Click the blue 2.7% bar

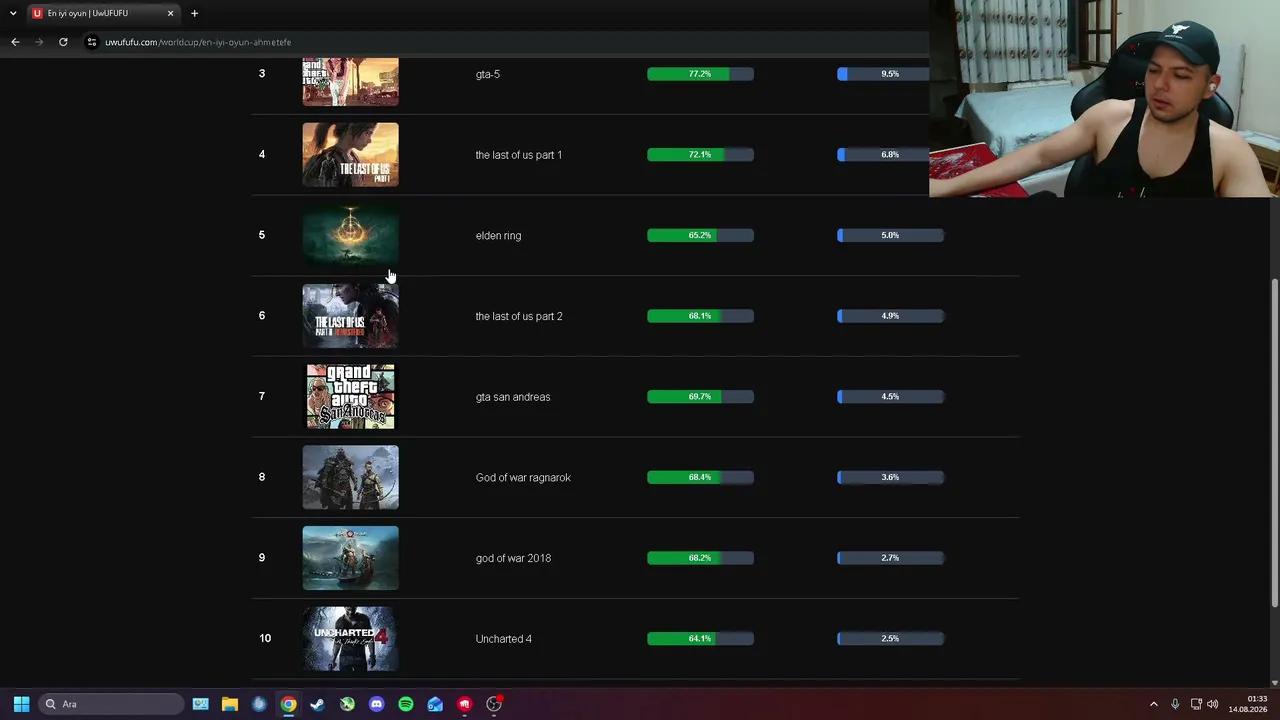(890, 558)
